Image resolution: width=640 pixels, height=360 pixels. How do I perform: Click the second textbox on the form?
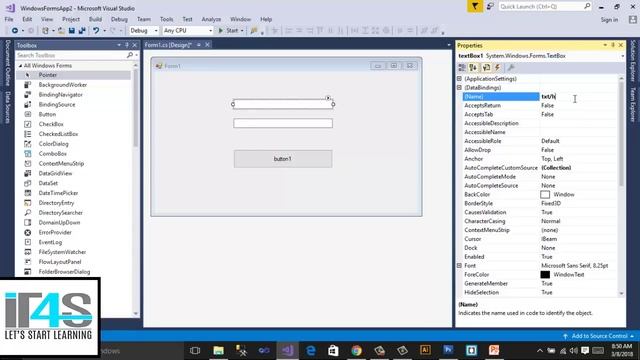pyautogui.click(x=283, y=123)
